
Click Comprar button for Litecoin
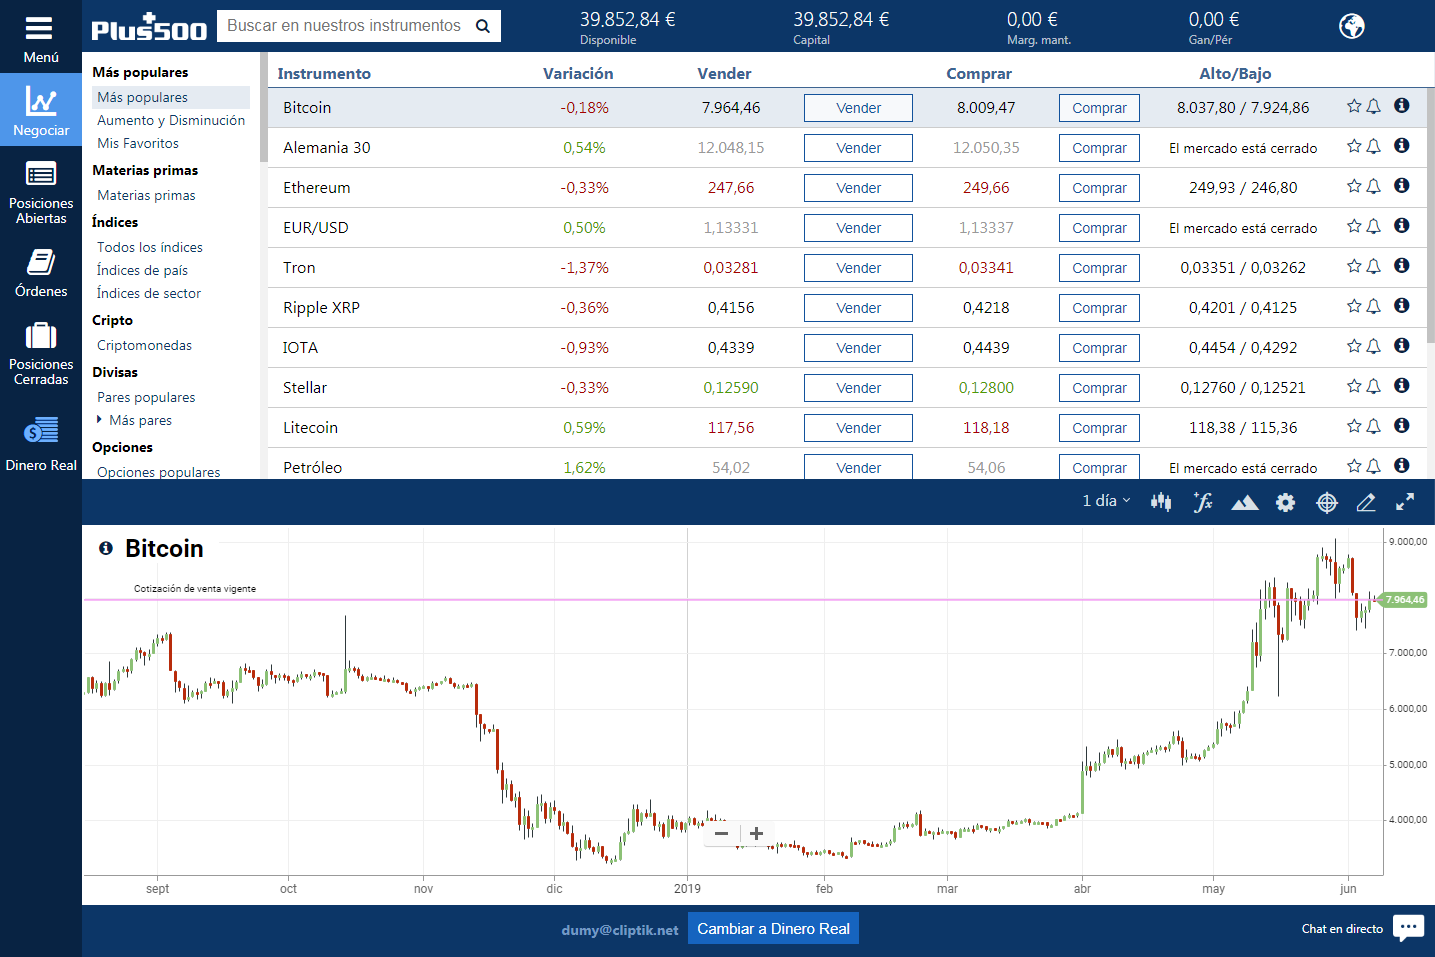pyautogui.click(x=1099, y=428)
